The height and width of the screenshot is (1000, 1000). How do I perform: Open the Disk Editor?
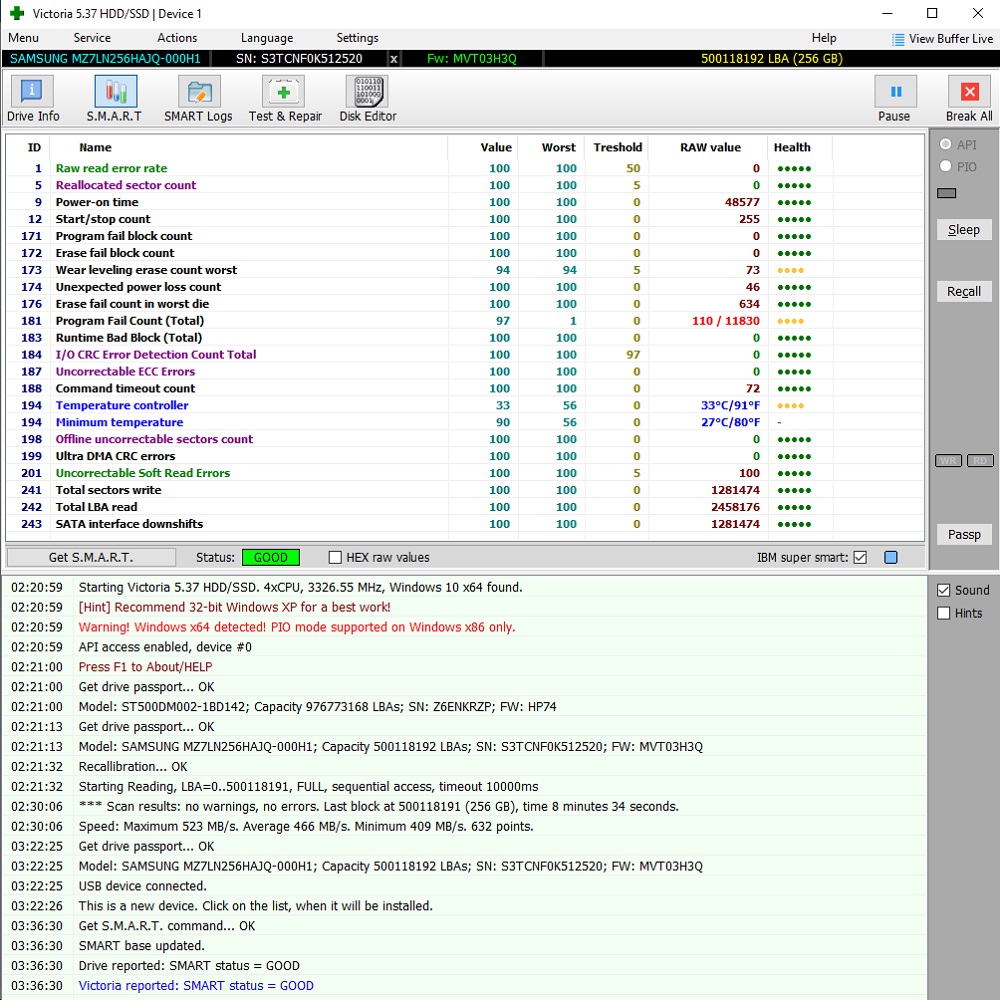pos(367,99)
